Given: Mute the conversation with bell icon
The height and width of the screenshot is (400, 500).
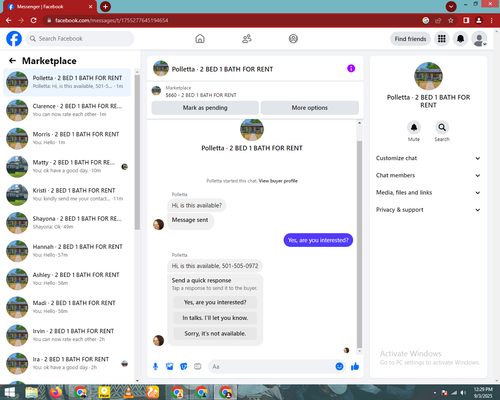Looking at the screenshot, I should (414, 127).
